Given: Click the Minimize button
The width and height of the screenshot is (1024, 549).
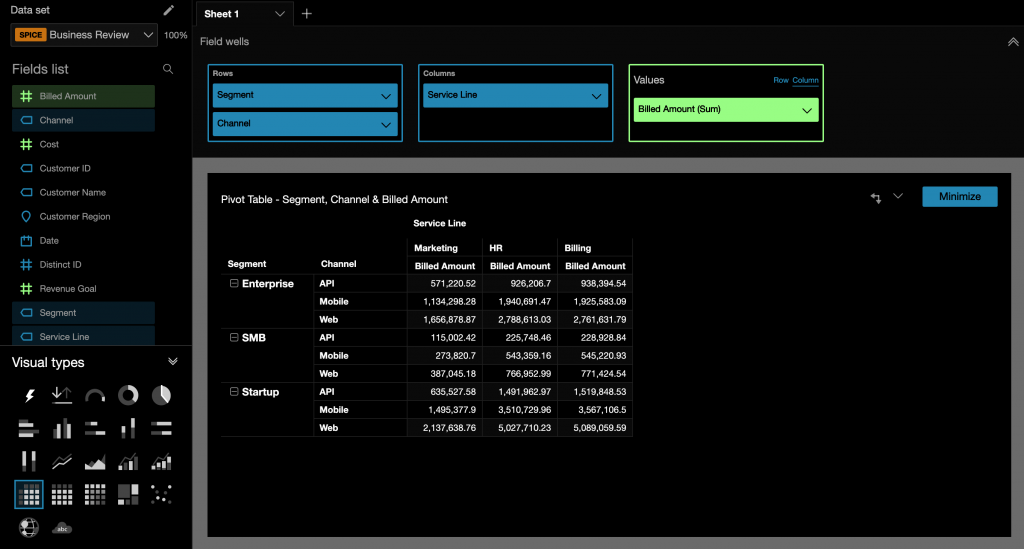Looking at the screenshot, I should click(x=959, y=196).
